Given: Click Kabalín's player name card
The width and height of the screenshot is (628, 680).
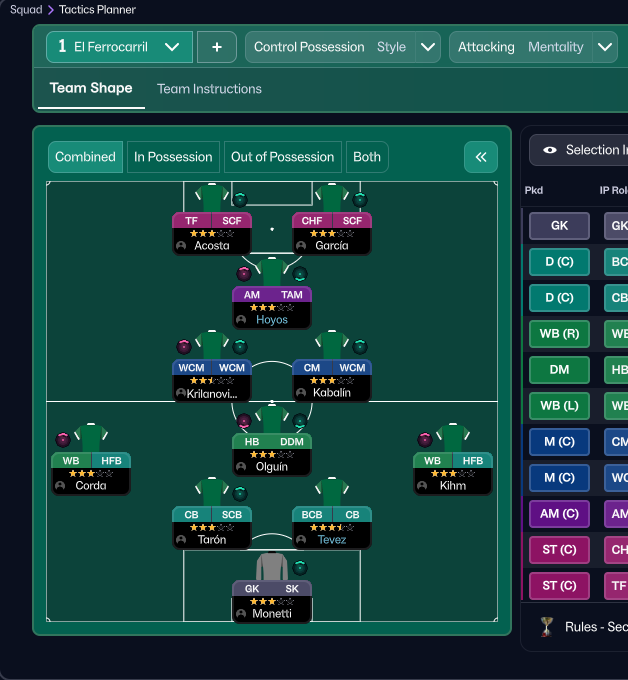Looking at the screenshot, I should [332, 393].
